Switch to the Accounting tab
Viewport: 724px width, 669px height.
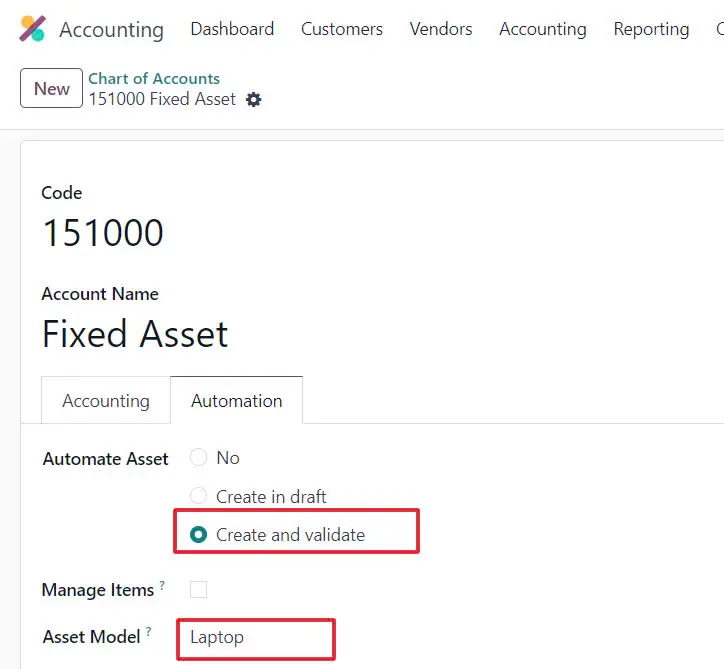coord(106,401)
